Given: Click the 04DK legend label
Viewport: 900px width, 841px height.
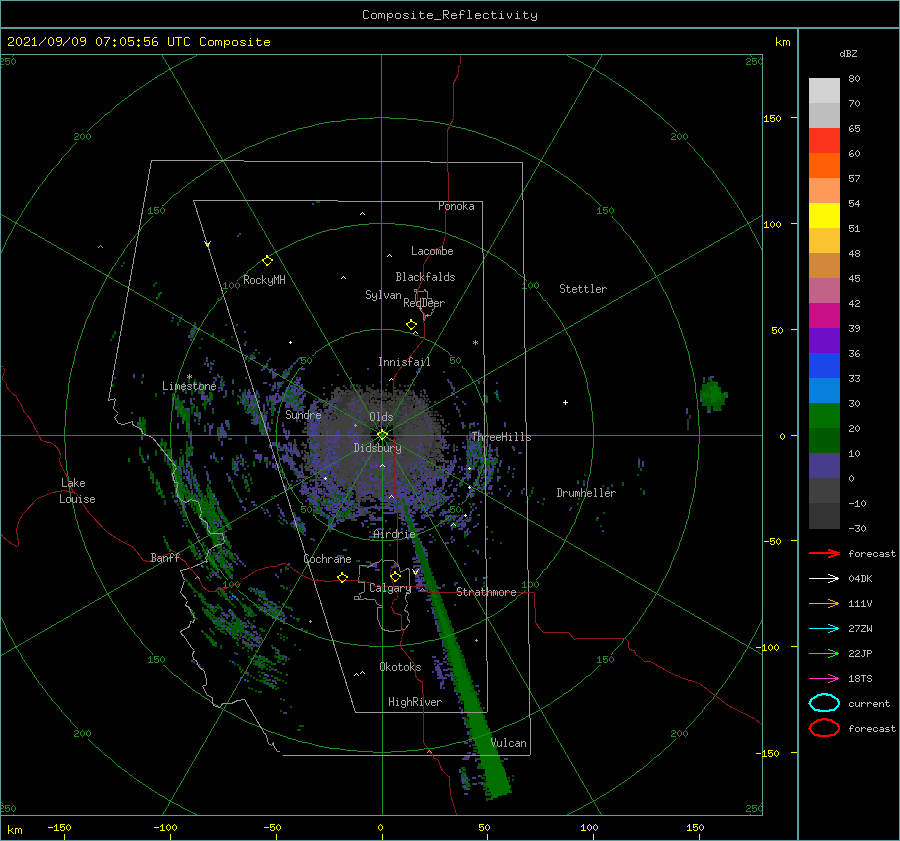Looking at the screenshot, I should [x=860, y=579].
